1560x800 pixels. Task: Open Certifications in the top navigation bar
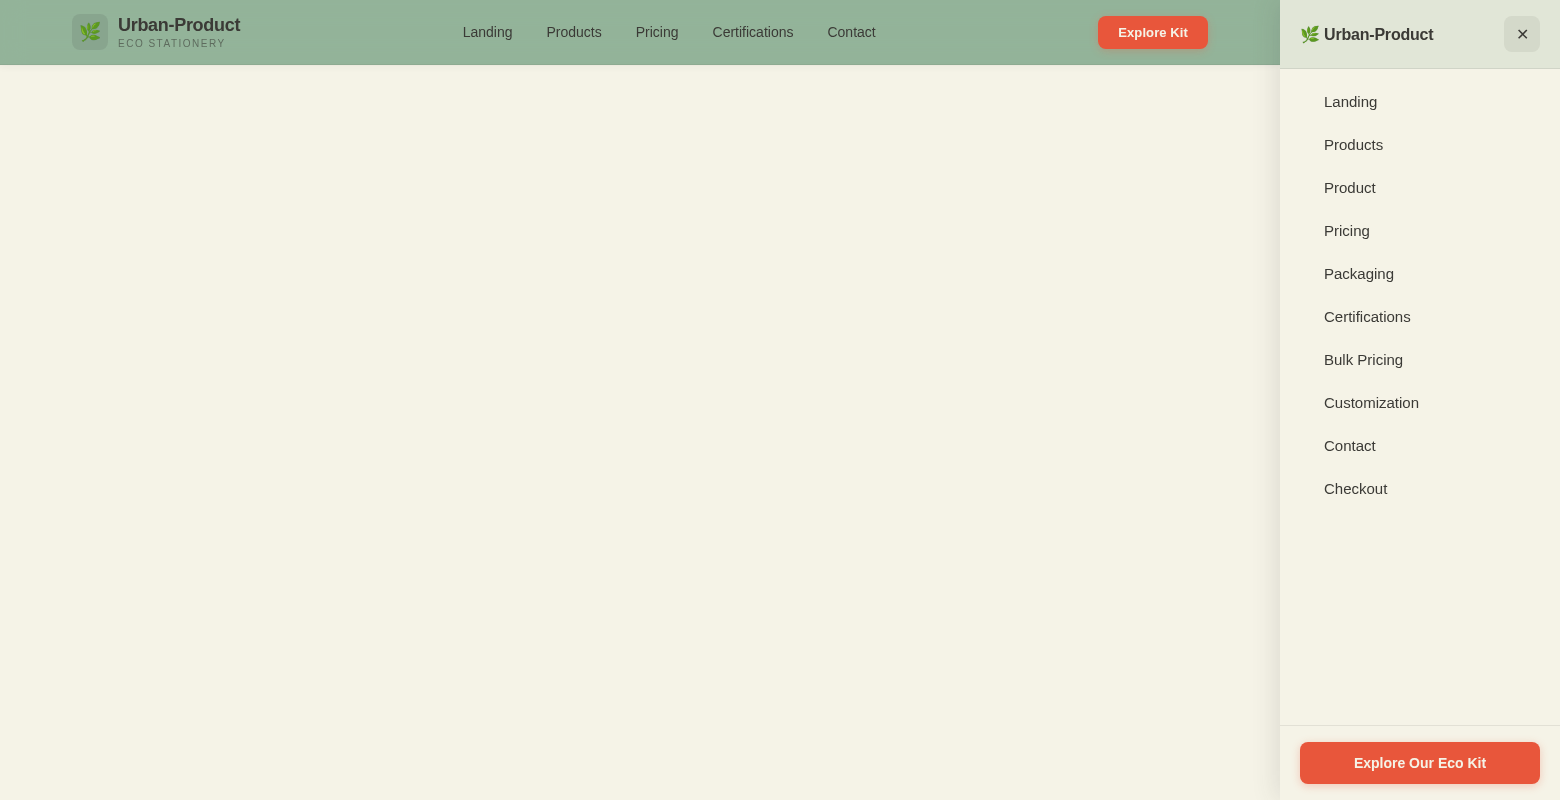(x=753, y=32)
